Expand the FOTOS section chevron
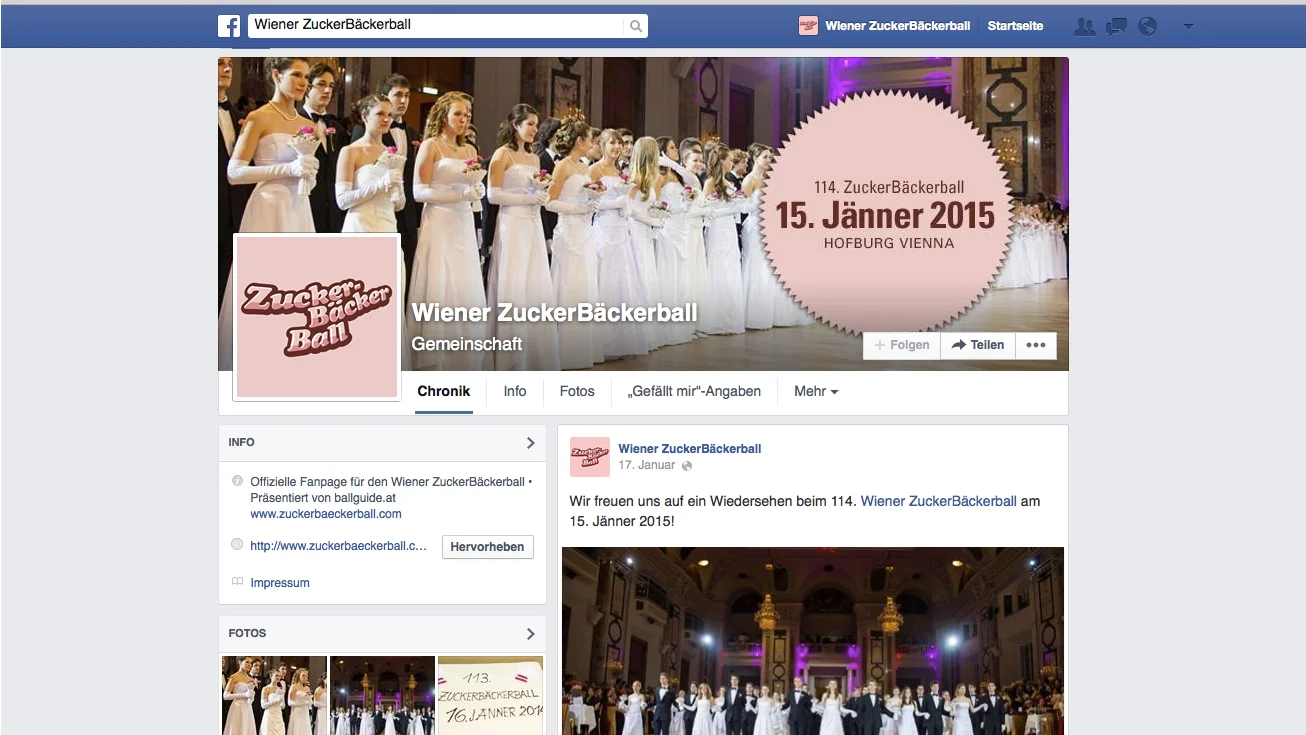 pos(530,633)
